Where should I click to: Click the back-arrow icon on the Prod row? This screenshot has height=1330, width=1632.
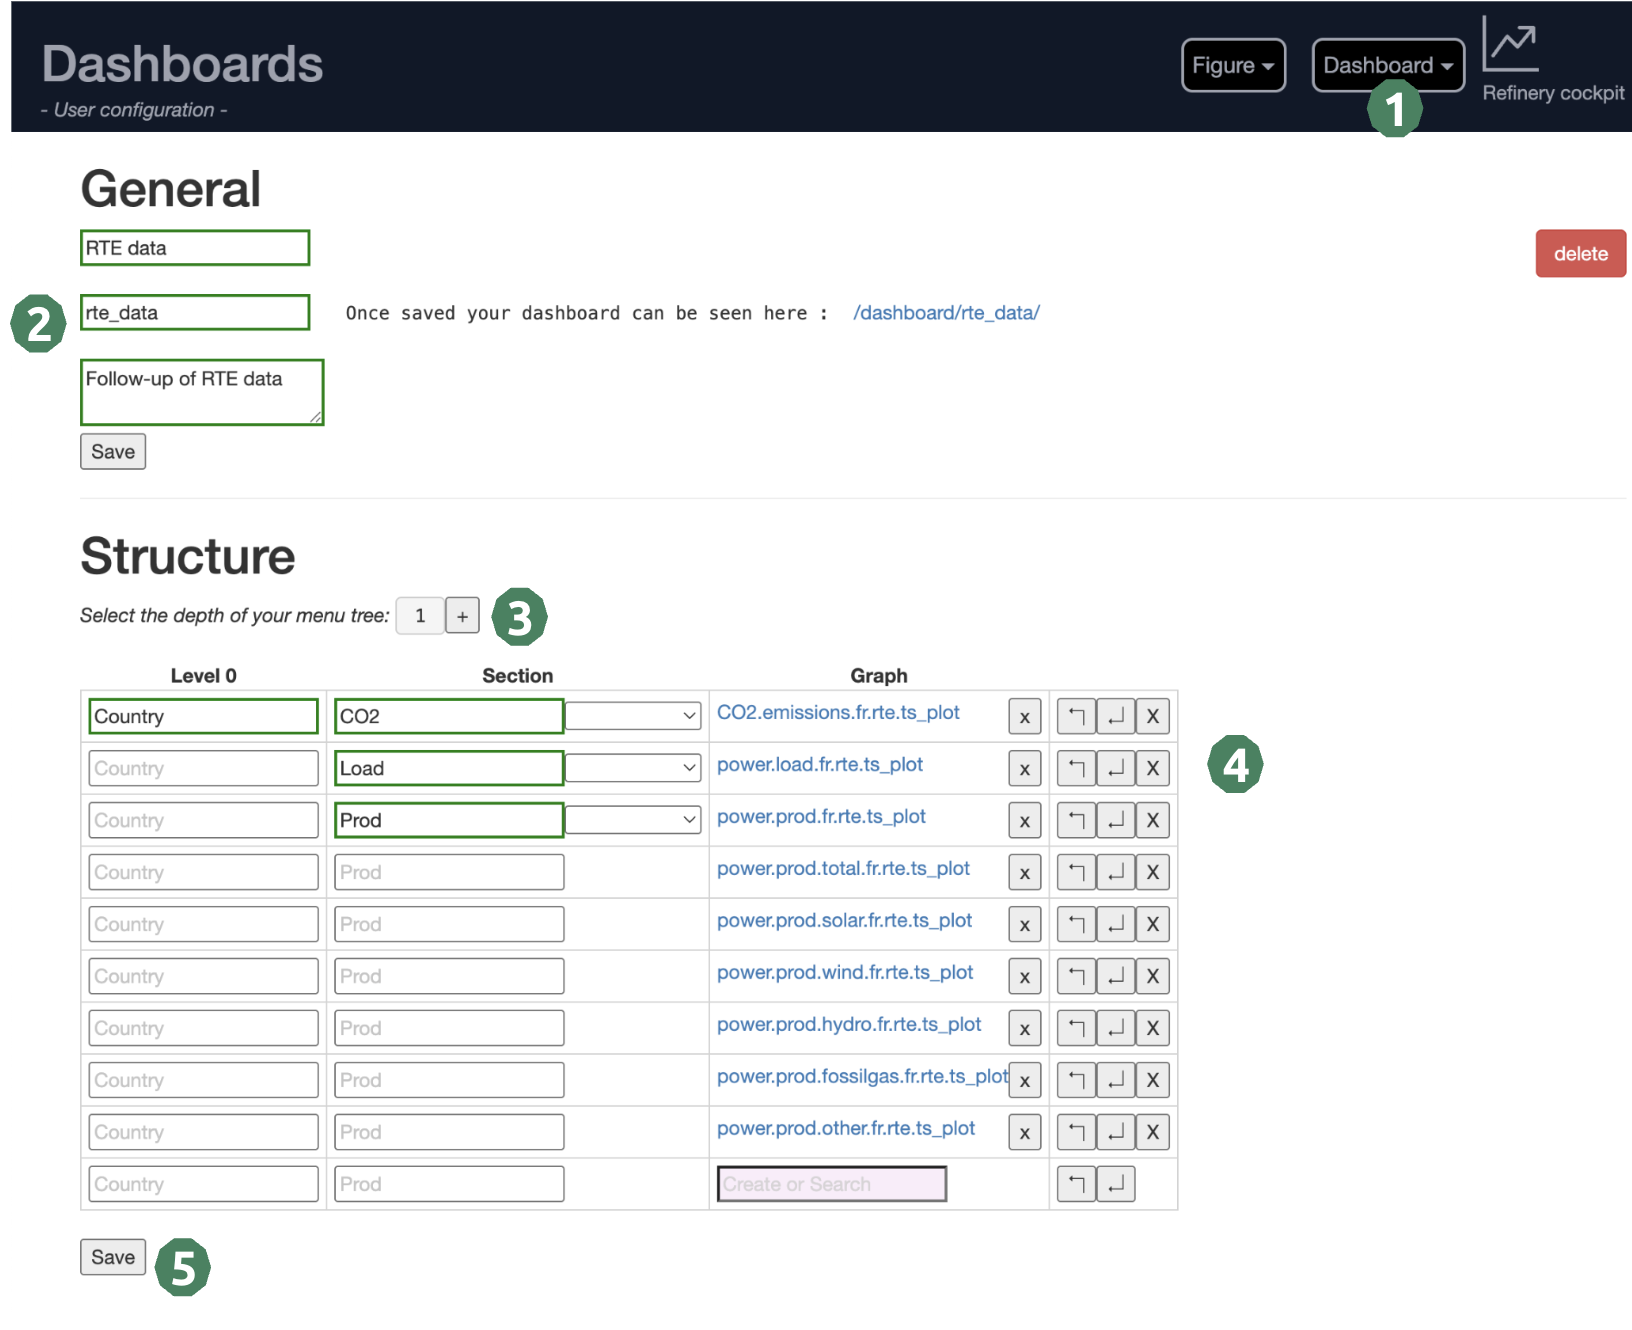(x=1076, y=820)
